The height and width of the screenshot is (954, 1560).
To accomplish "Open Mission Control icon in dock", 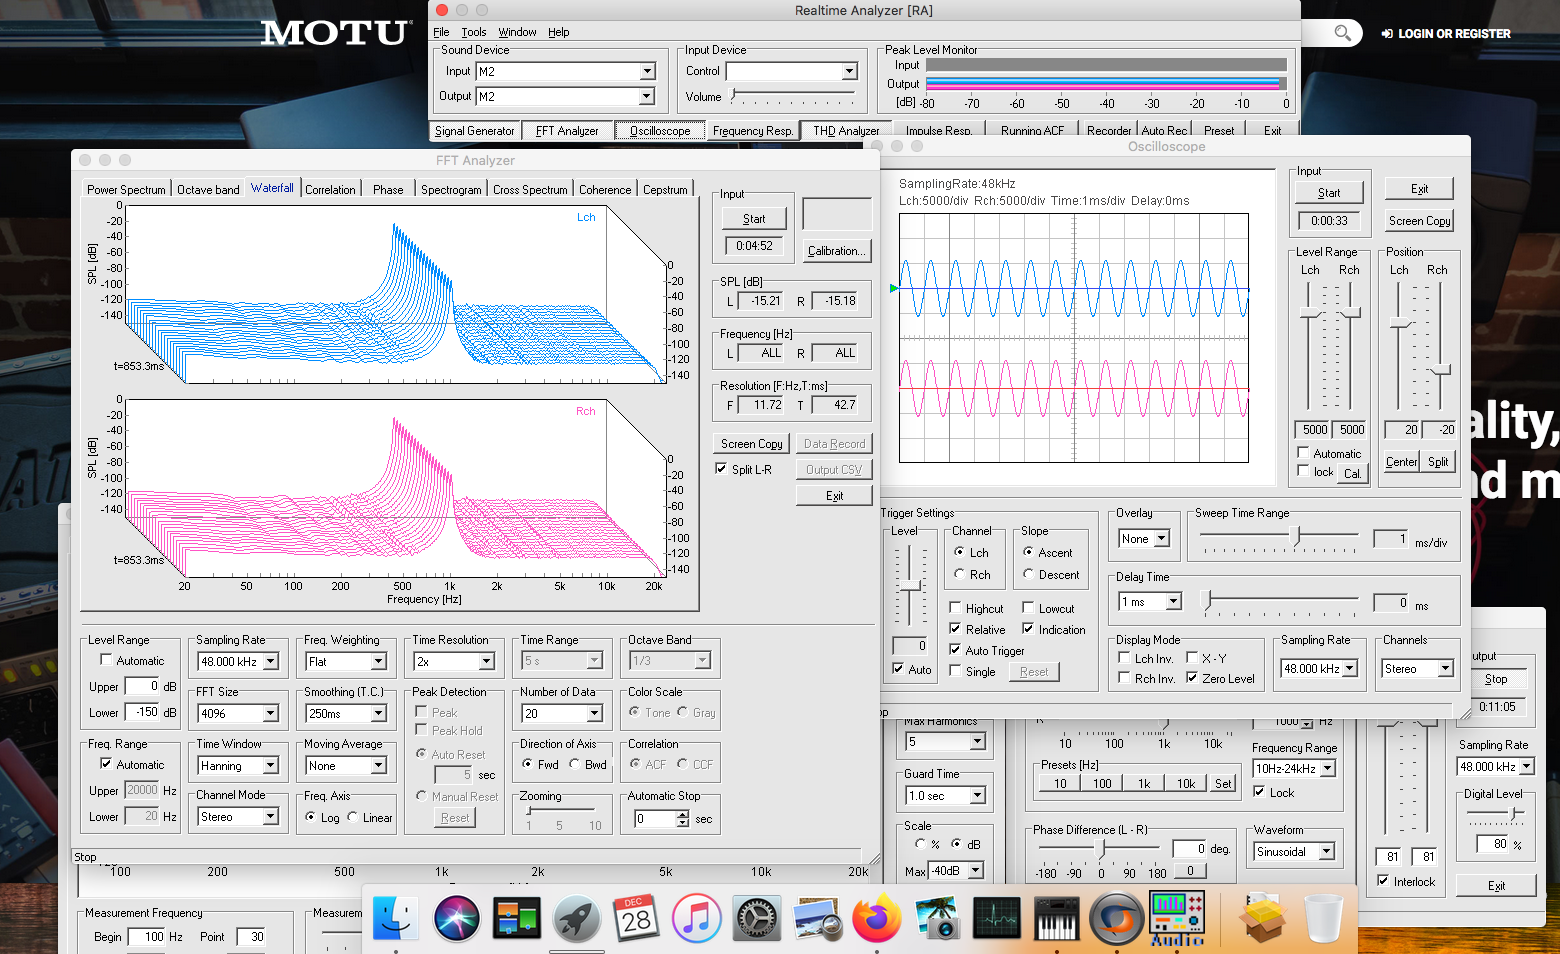I will [x=516, y=918].
